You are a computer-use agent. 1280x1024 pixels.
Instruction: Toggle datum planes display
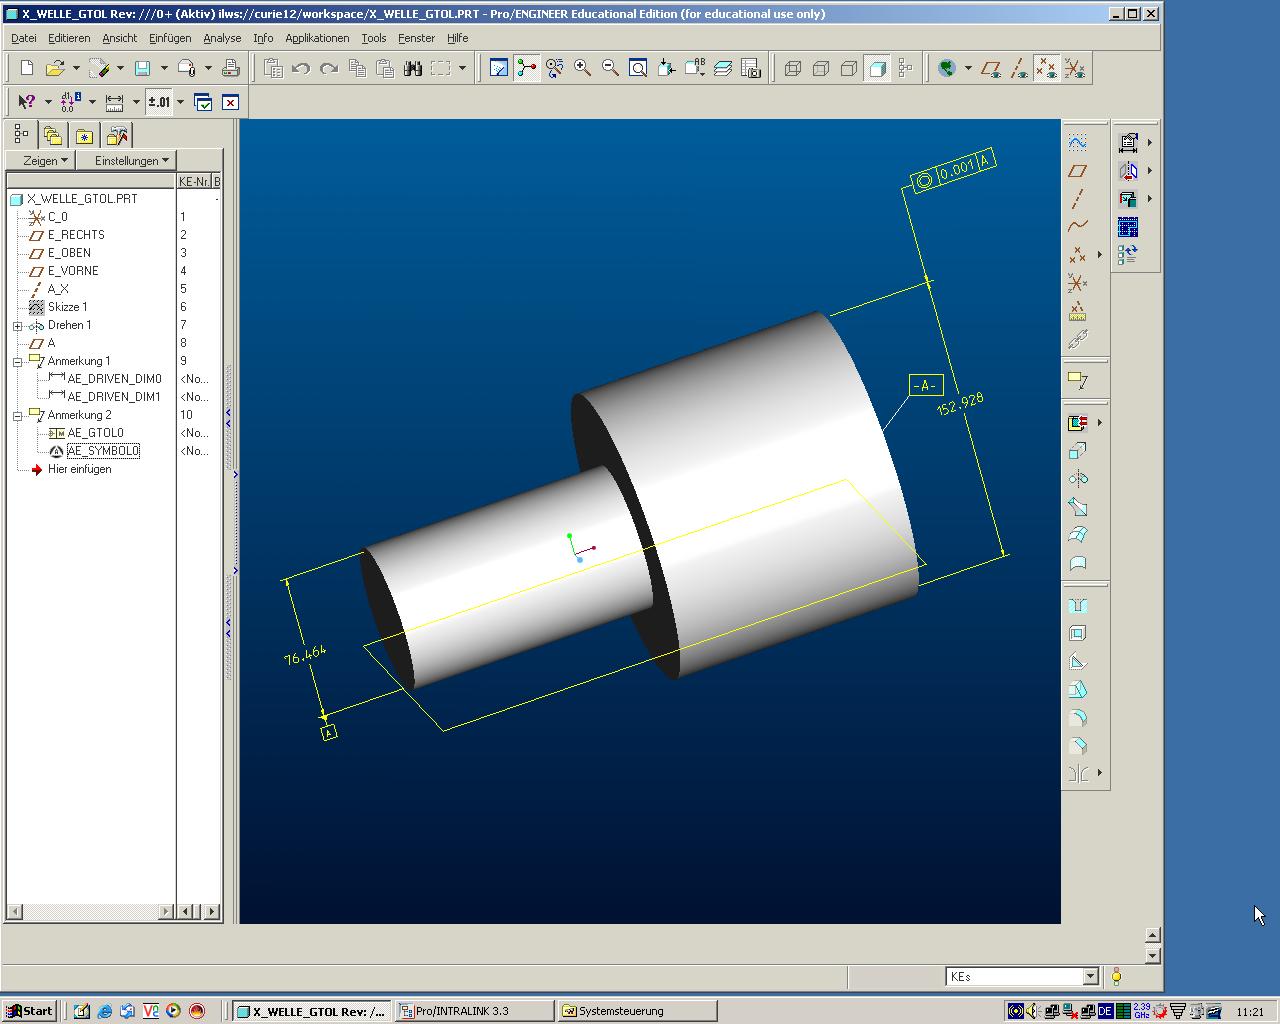click(991, 68)
